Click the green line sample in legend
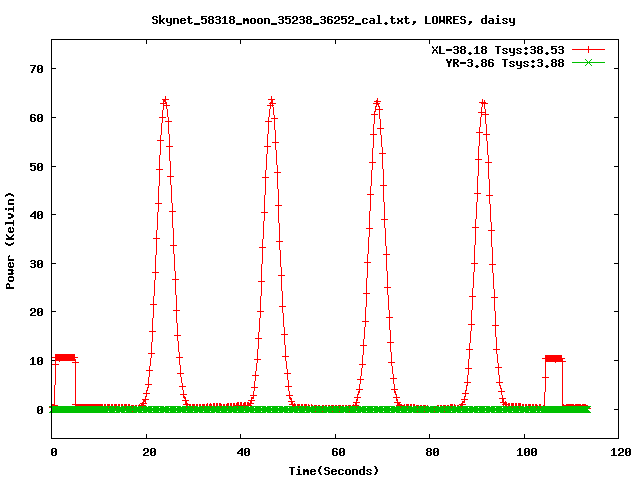 [588, 62]
